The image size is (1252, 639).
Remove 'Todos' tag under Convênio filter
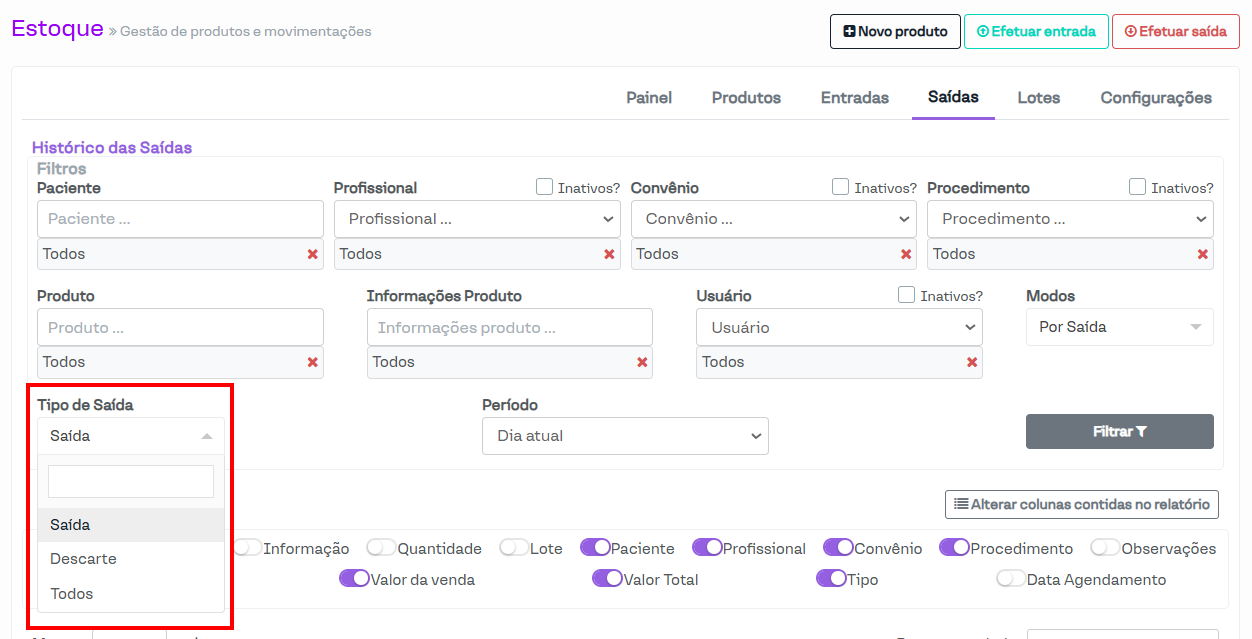coord(906,254)
